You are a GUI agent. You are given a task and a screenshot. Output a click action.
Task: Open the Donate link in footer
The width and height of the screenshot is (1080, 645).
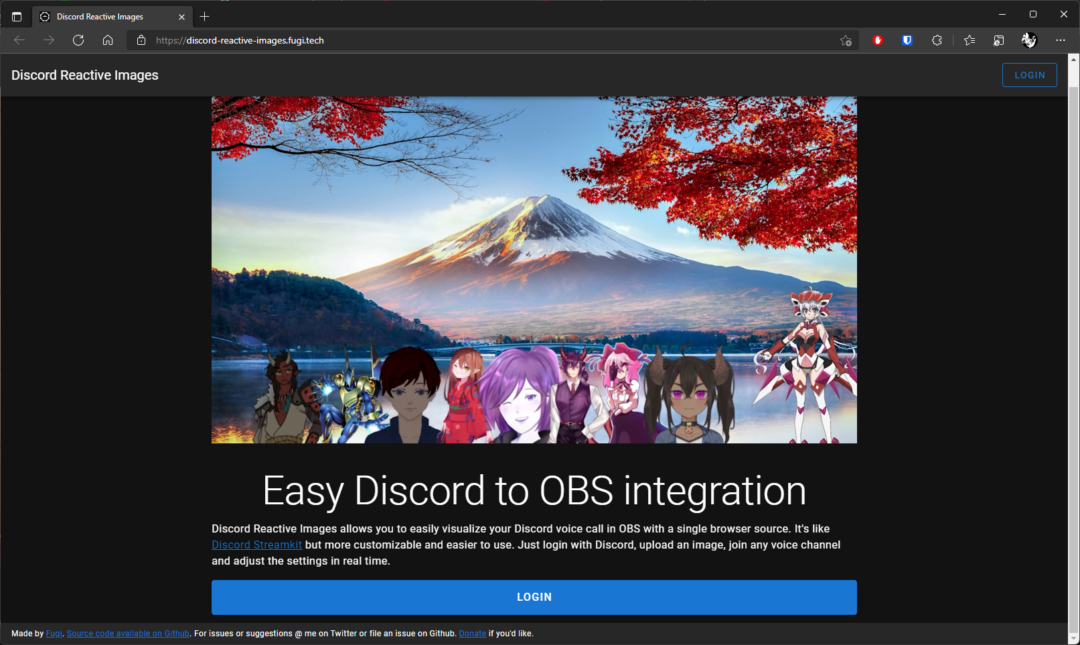472,633
